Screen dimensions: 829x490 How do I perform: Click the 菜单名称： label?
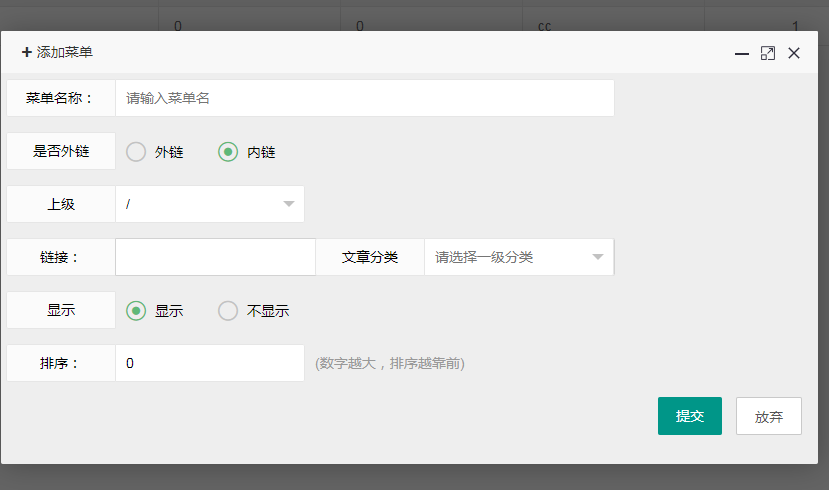click(59, 98)
